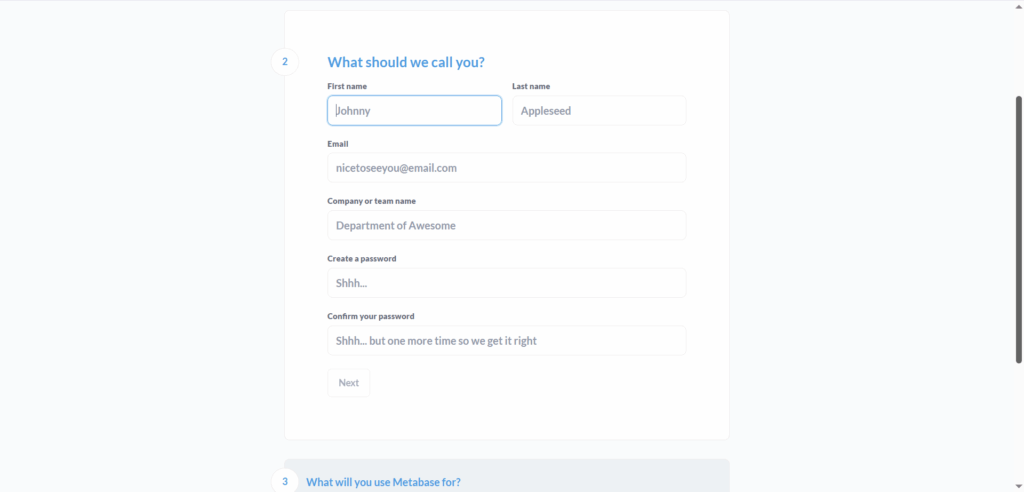
Task: Click the Confirm your password field
Action: [x=506, y=341]
